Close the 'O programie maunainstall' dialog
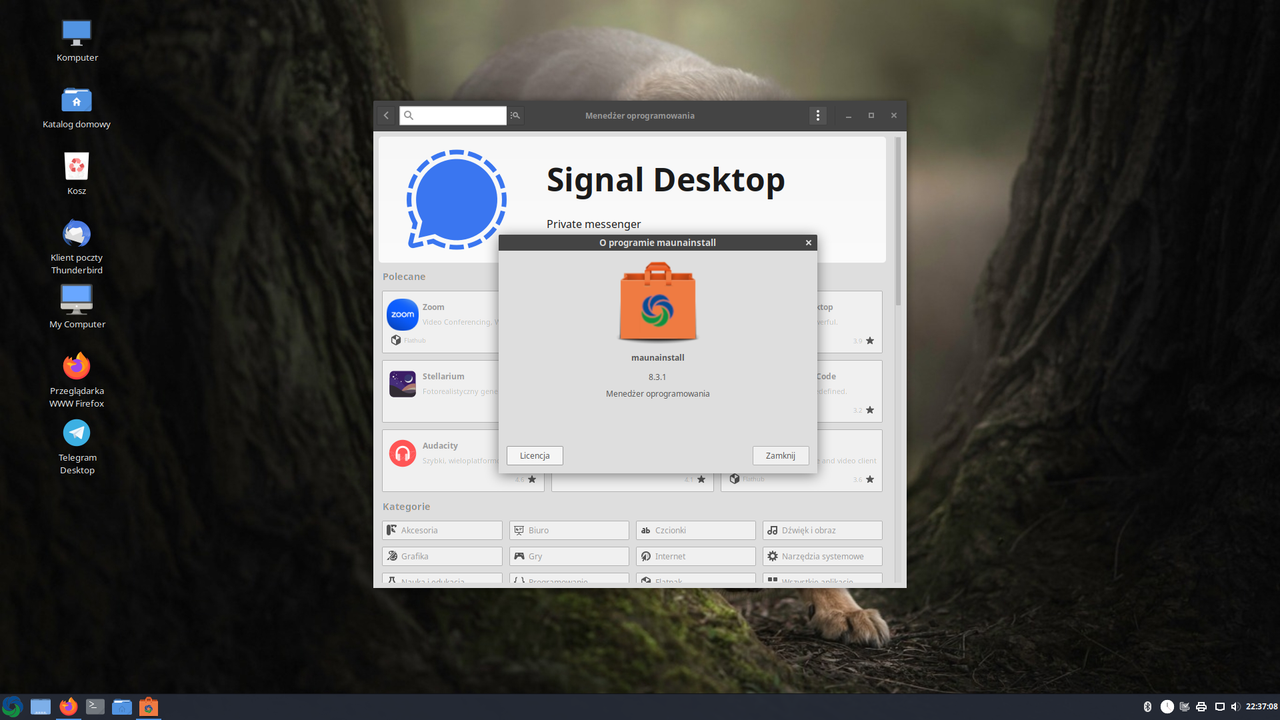The width and height of the screenshot is (1280, 720). click(808, 242)
